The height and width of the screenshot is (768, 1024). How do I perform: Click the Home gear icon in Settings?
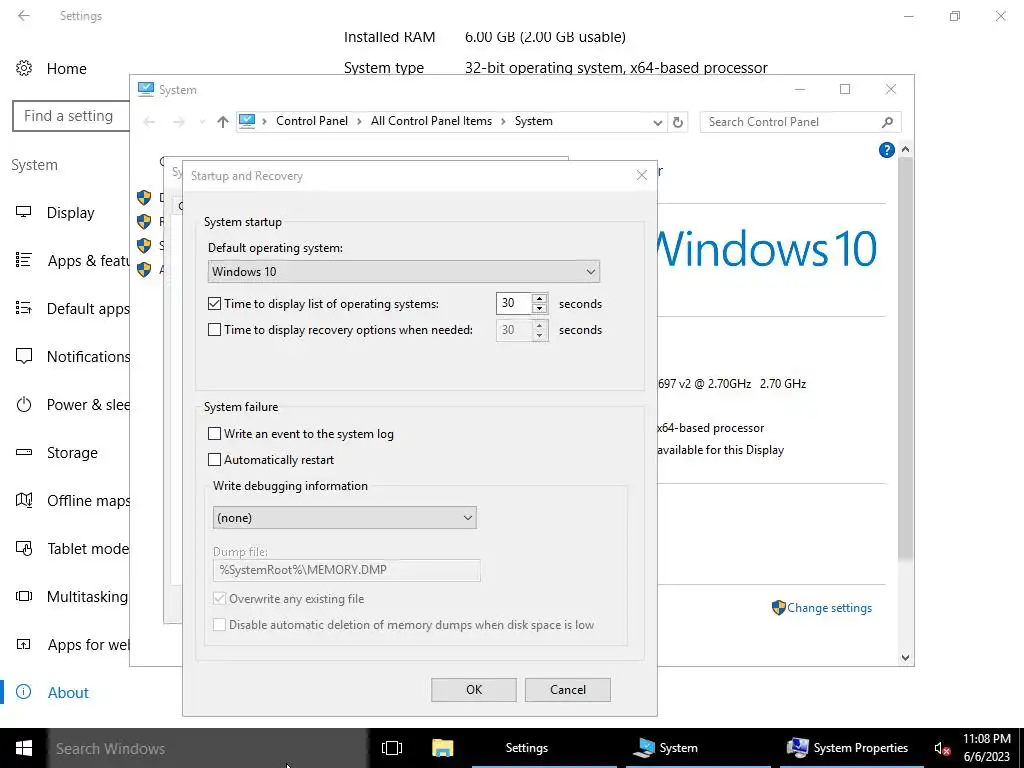coord(24,68)
